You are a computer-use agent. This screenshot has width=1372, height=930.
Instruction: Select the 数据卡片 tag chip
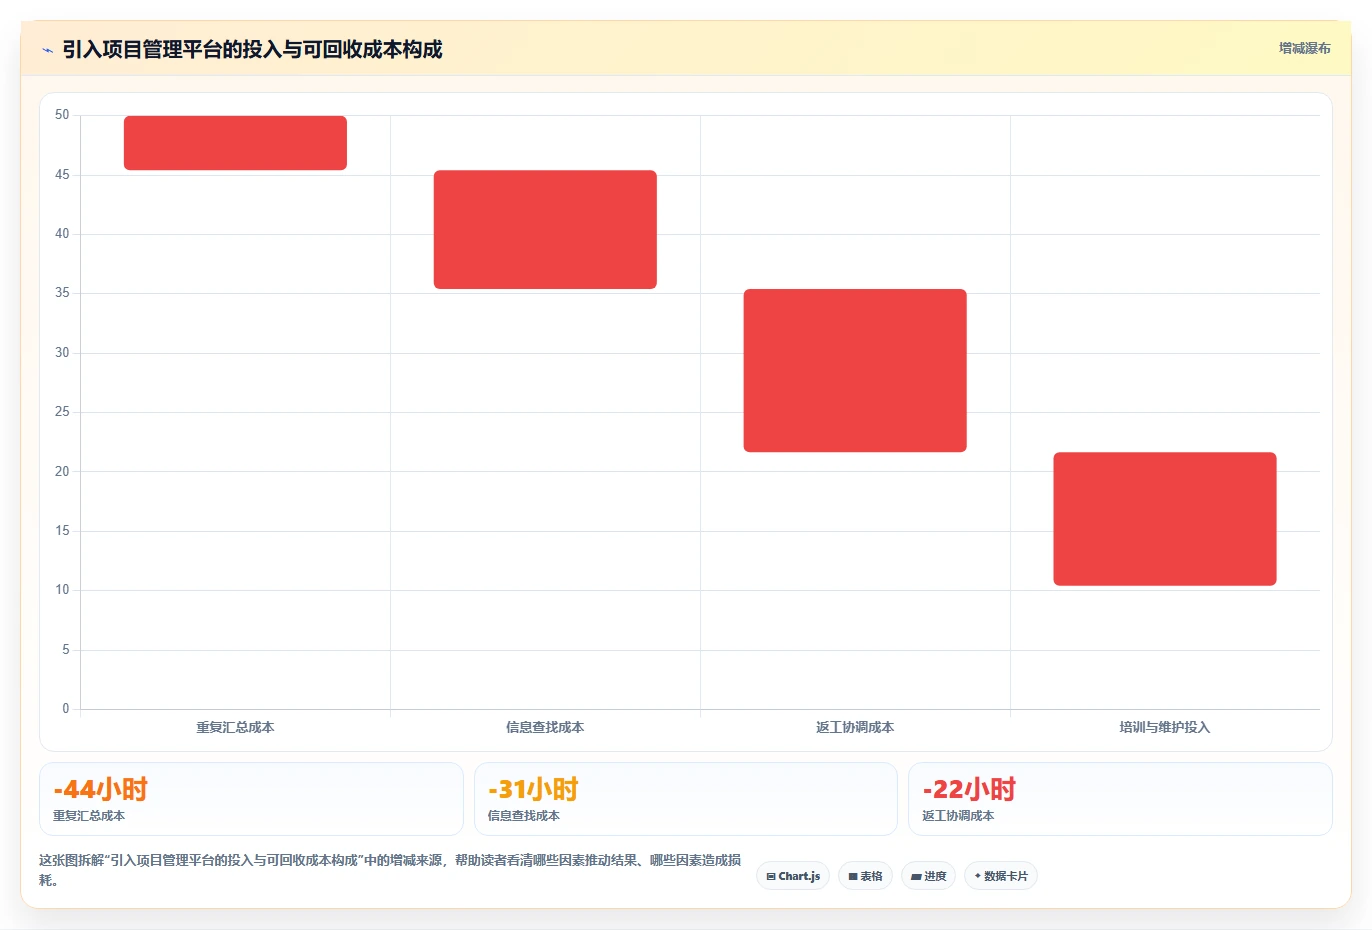[x=1001, y=876]
